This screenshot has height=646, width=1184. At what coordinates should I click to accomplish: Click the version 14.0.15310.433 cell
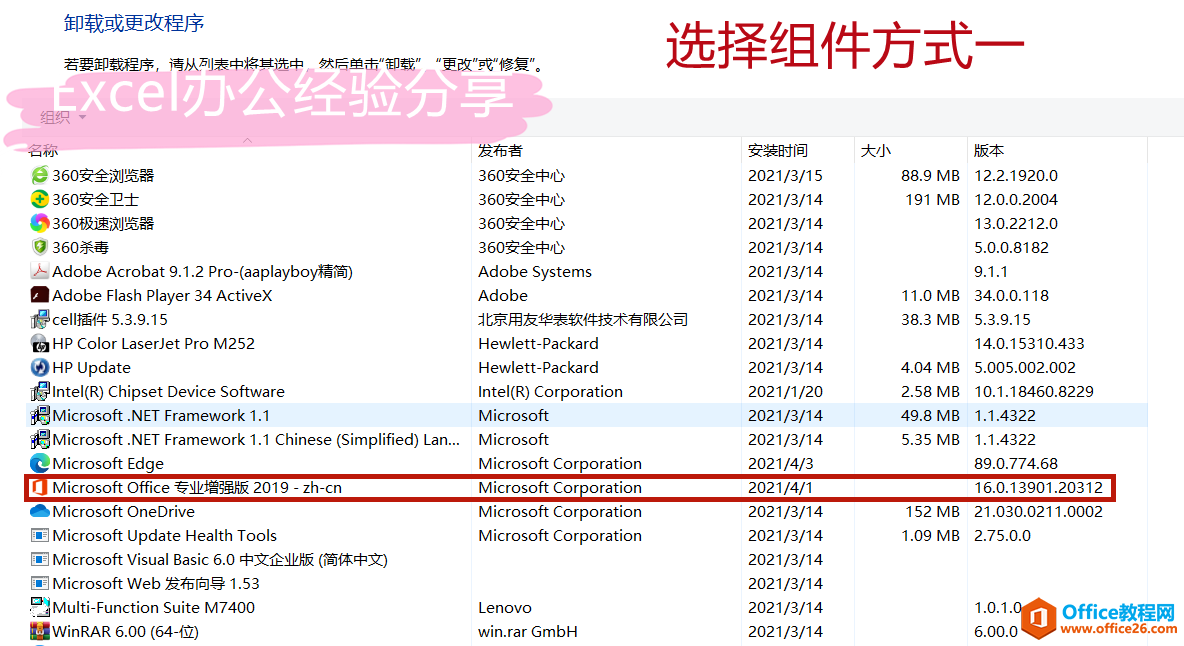pos(1029,344)
